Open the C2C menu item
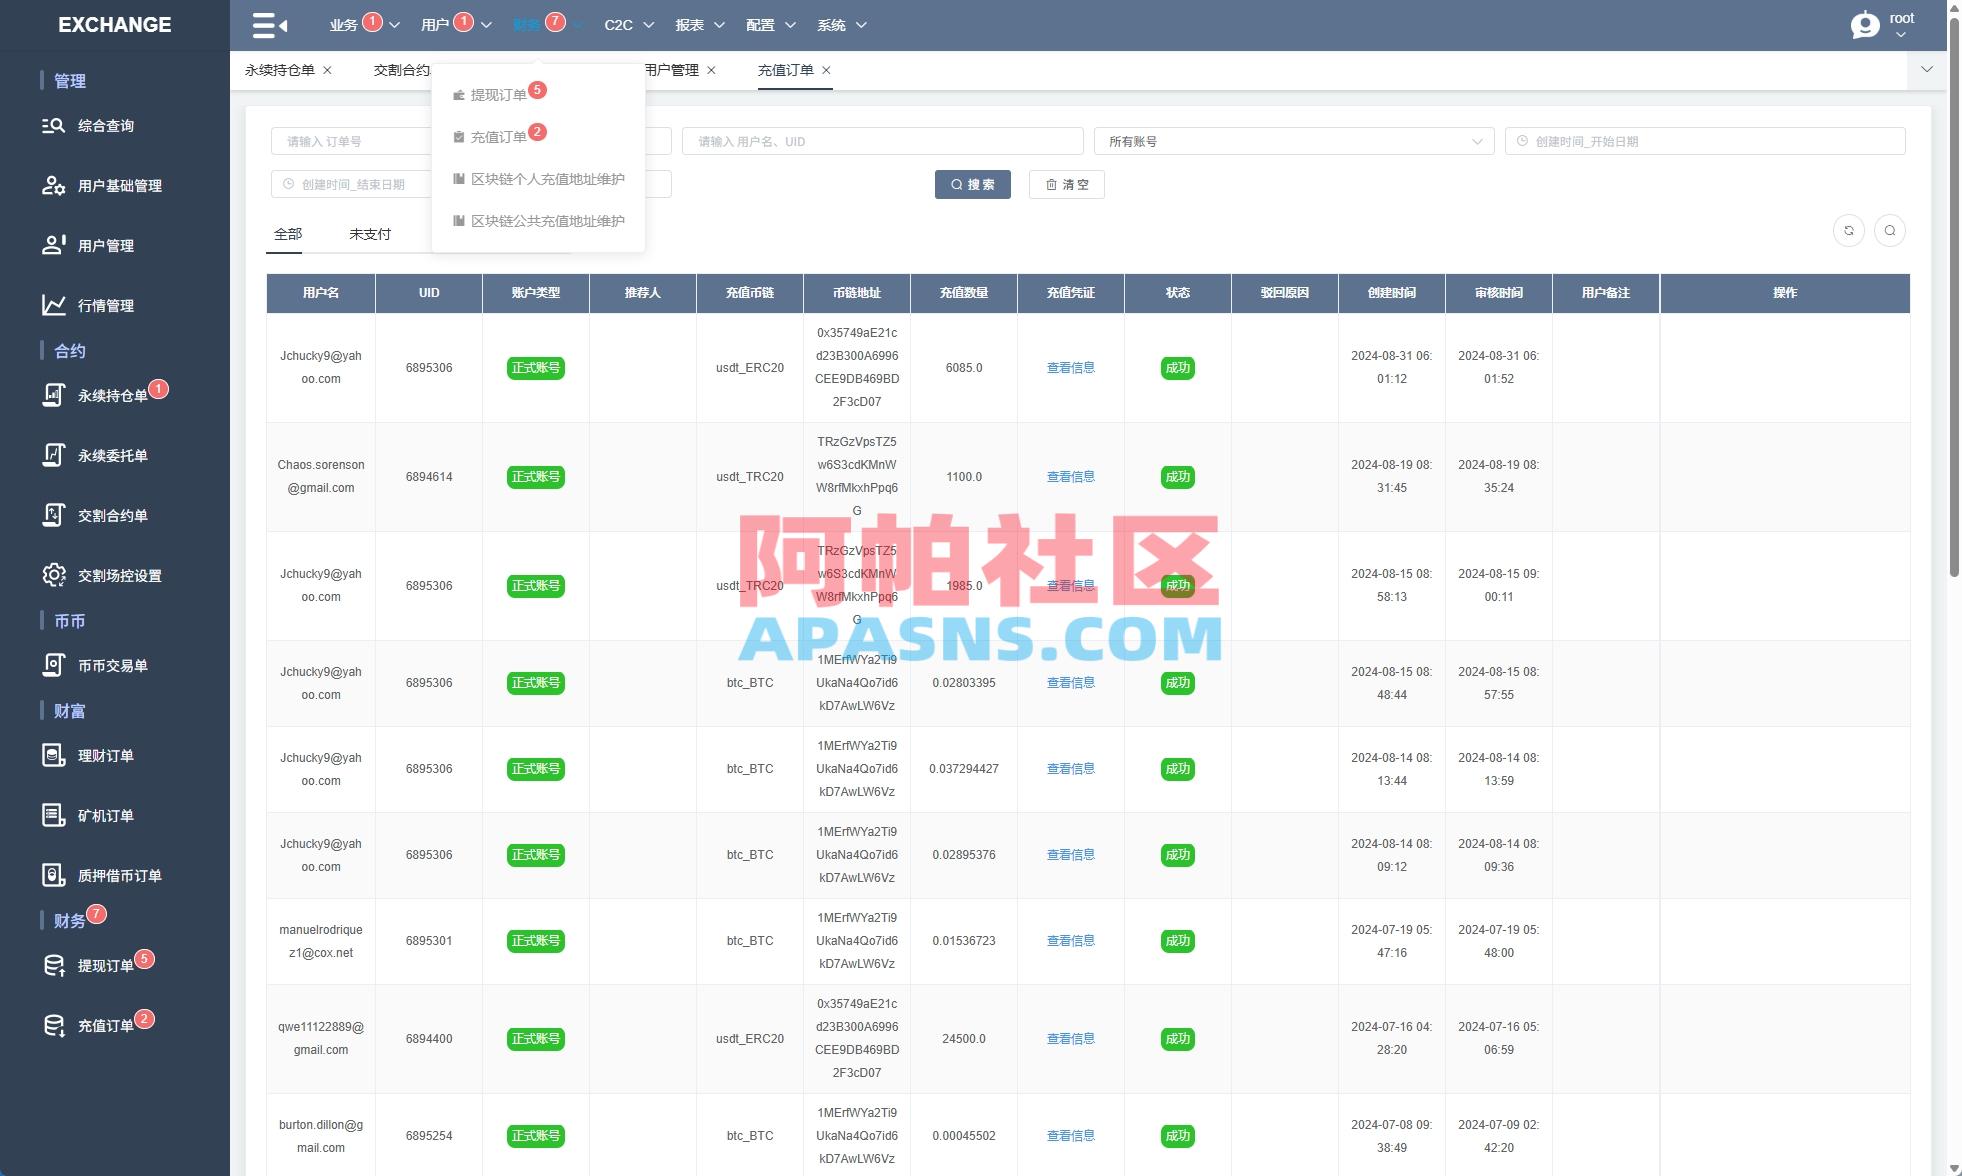1962x1176 pixels. [618, 25]
